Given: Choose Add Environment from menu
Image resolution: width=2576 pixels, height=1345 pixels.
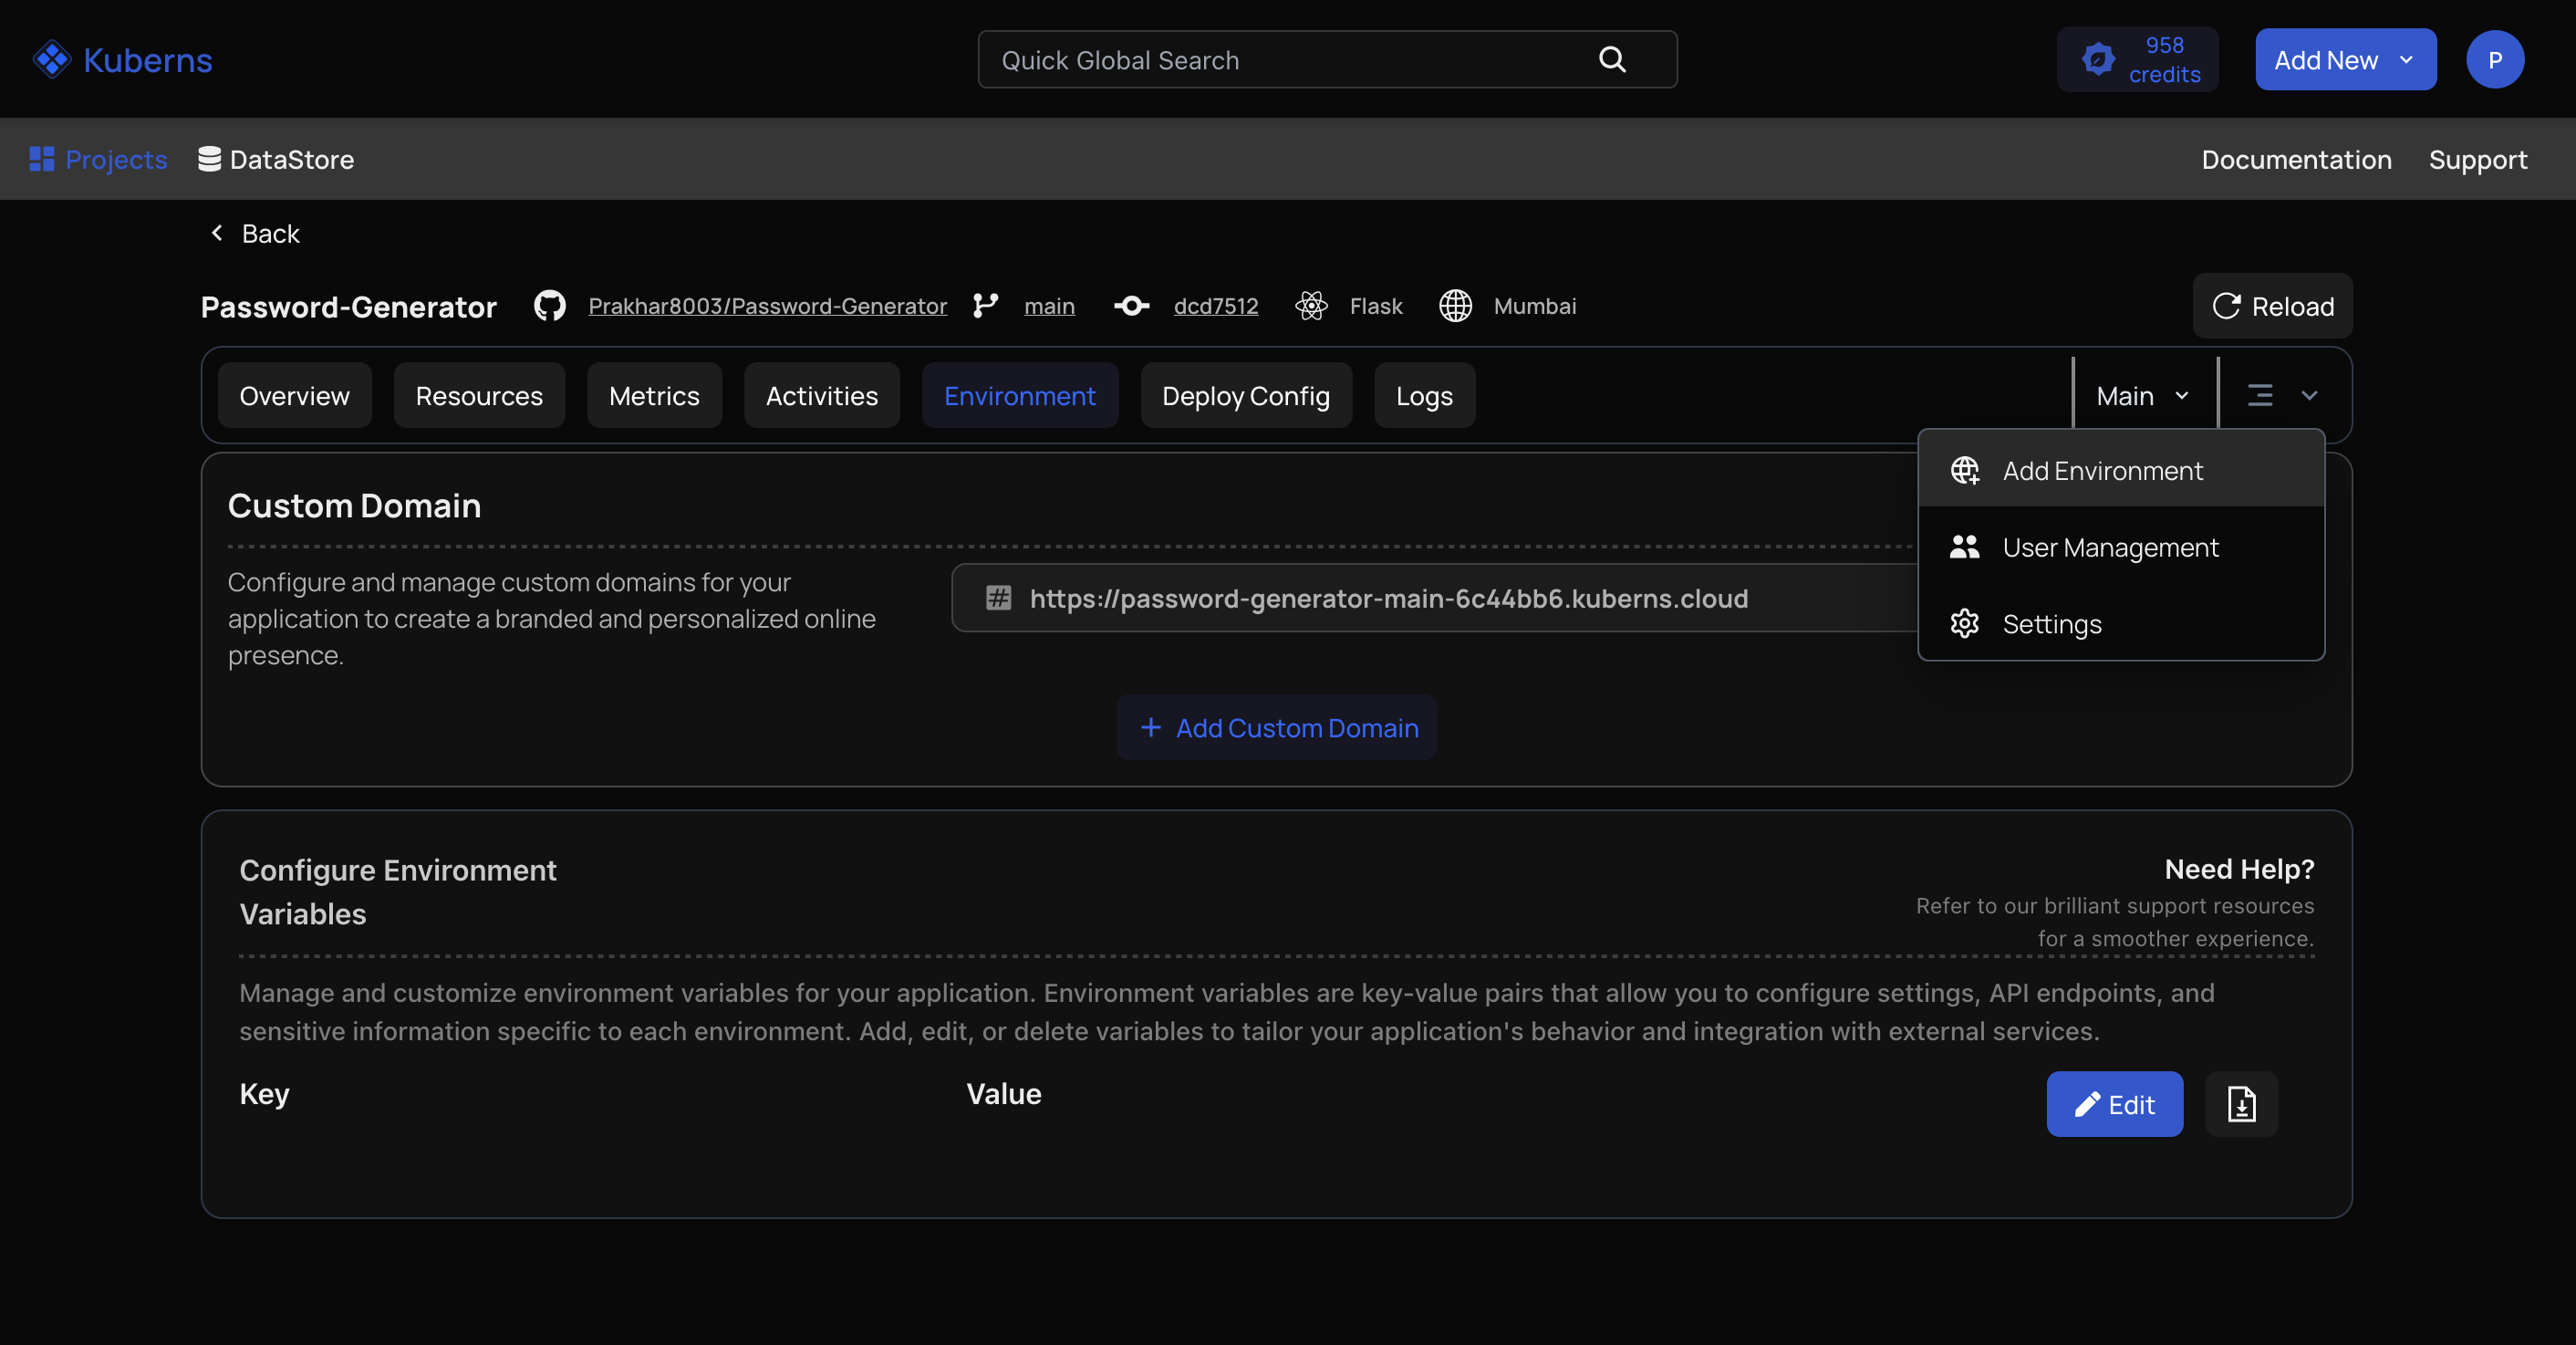Looking at the screenshot, I should tap(2121, 470).
